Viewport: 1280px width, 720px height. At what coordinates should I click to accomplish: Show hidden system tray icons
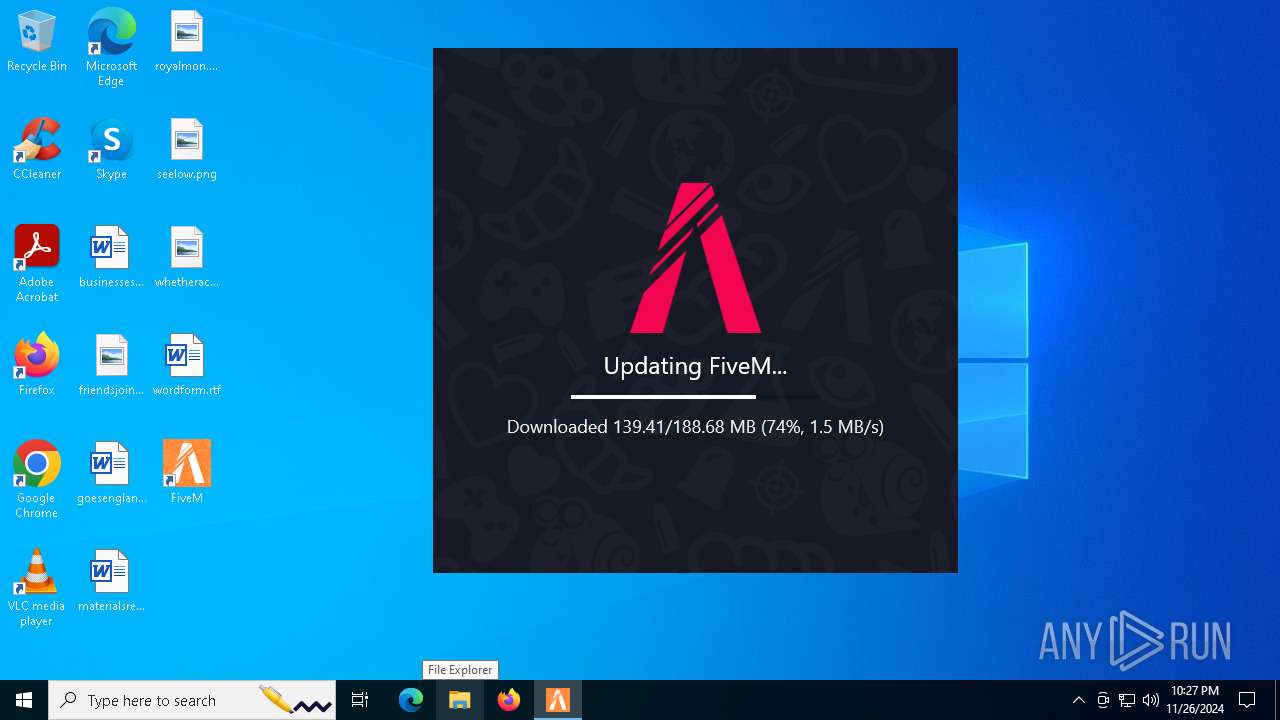(1078, 700)
